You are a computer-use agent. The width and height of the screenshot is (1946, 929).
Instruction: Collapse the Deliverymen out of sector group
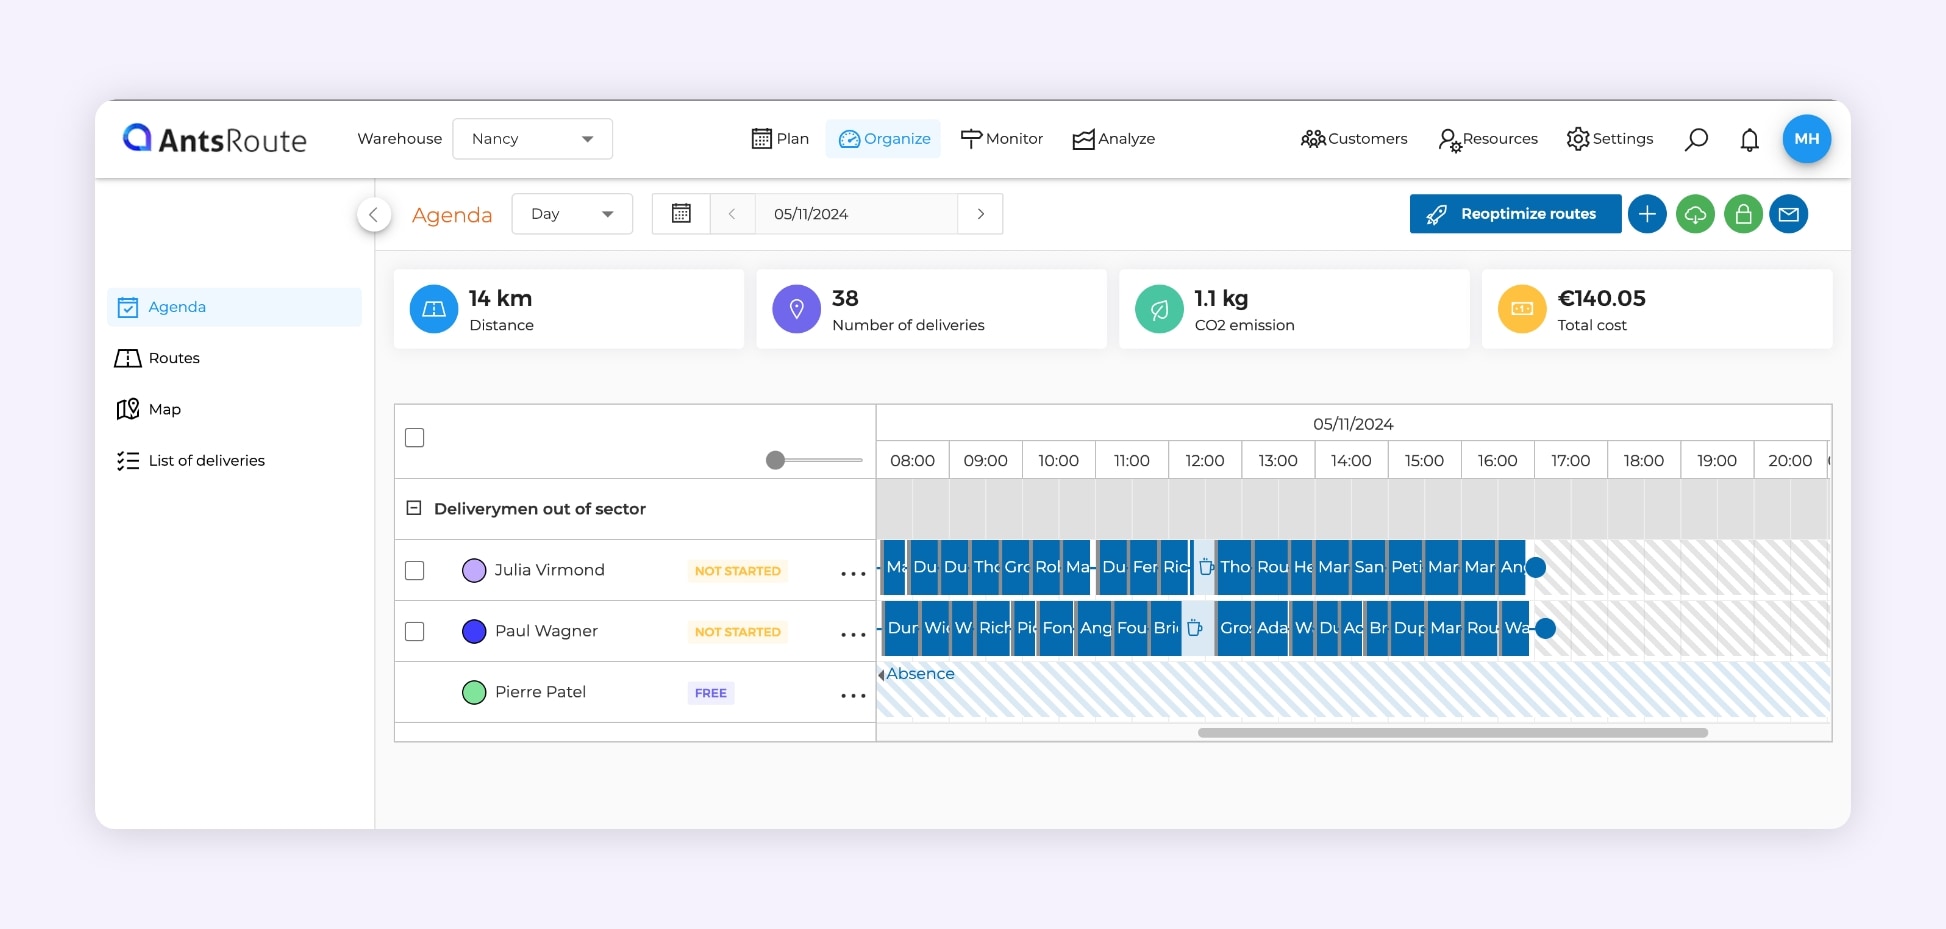pos(414,508)
